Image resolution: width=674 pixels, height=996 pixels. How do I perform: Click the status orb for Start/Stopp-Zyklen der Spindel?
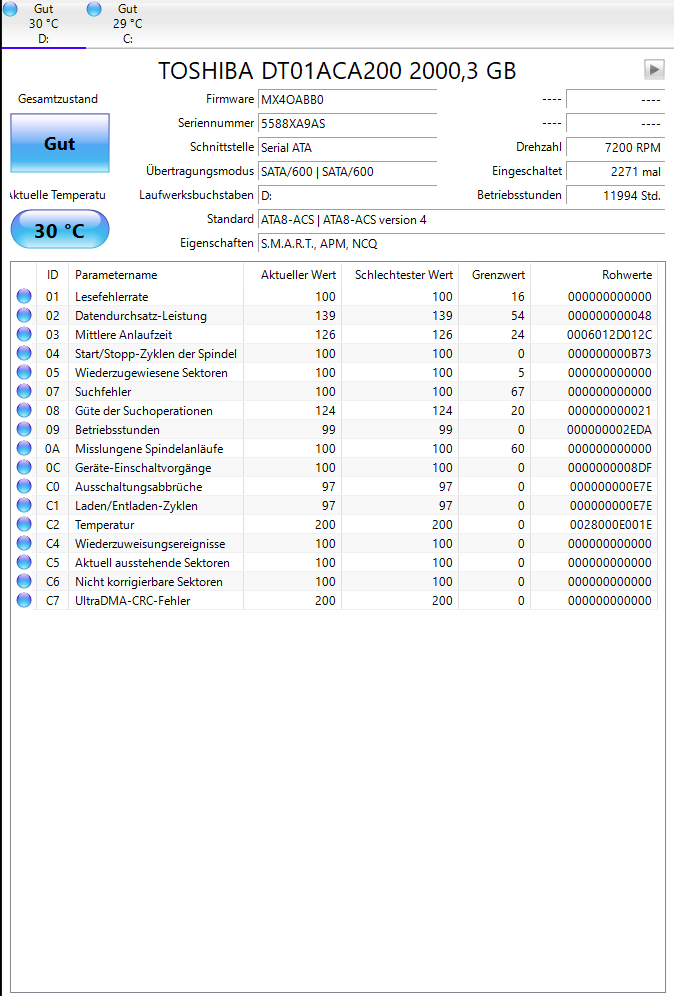pos(24,353)
